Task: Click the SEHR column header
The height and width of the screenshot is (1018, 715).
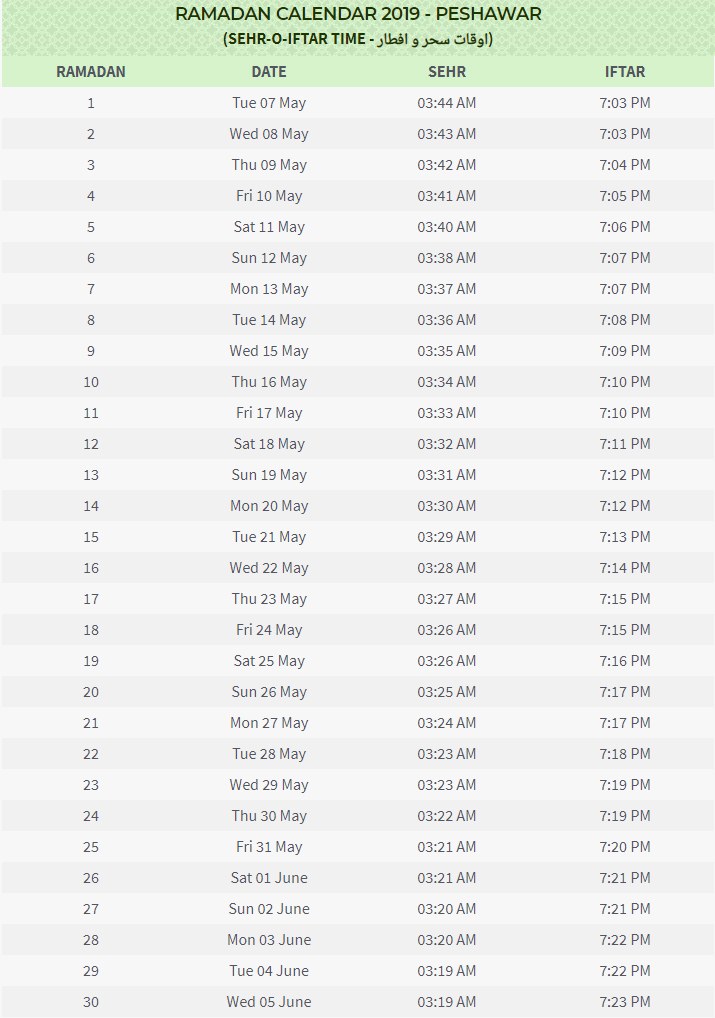Action: (x=447, y=72)
